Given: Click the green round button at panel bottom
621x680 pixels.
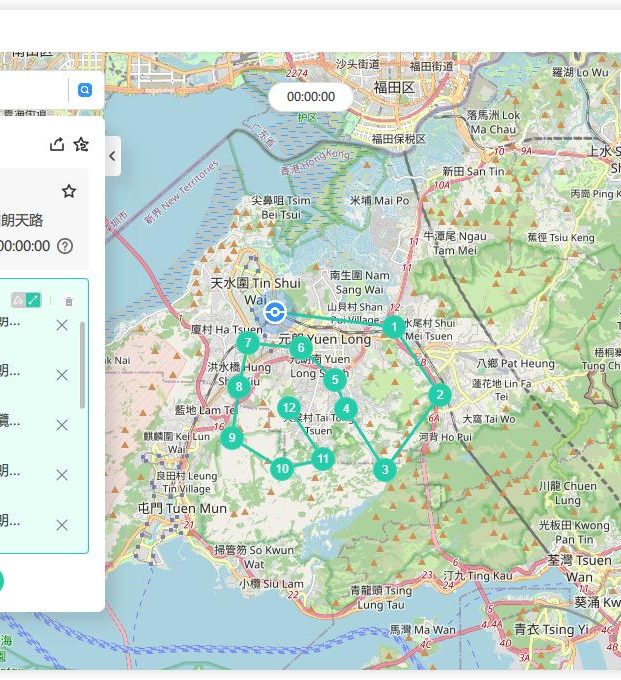Looking at the screenshot, I should pos(1,581).
